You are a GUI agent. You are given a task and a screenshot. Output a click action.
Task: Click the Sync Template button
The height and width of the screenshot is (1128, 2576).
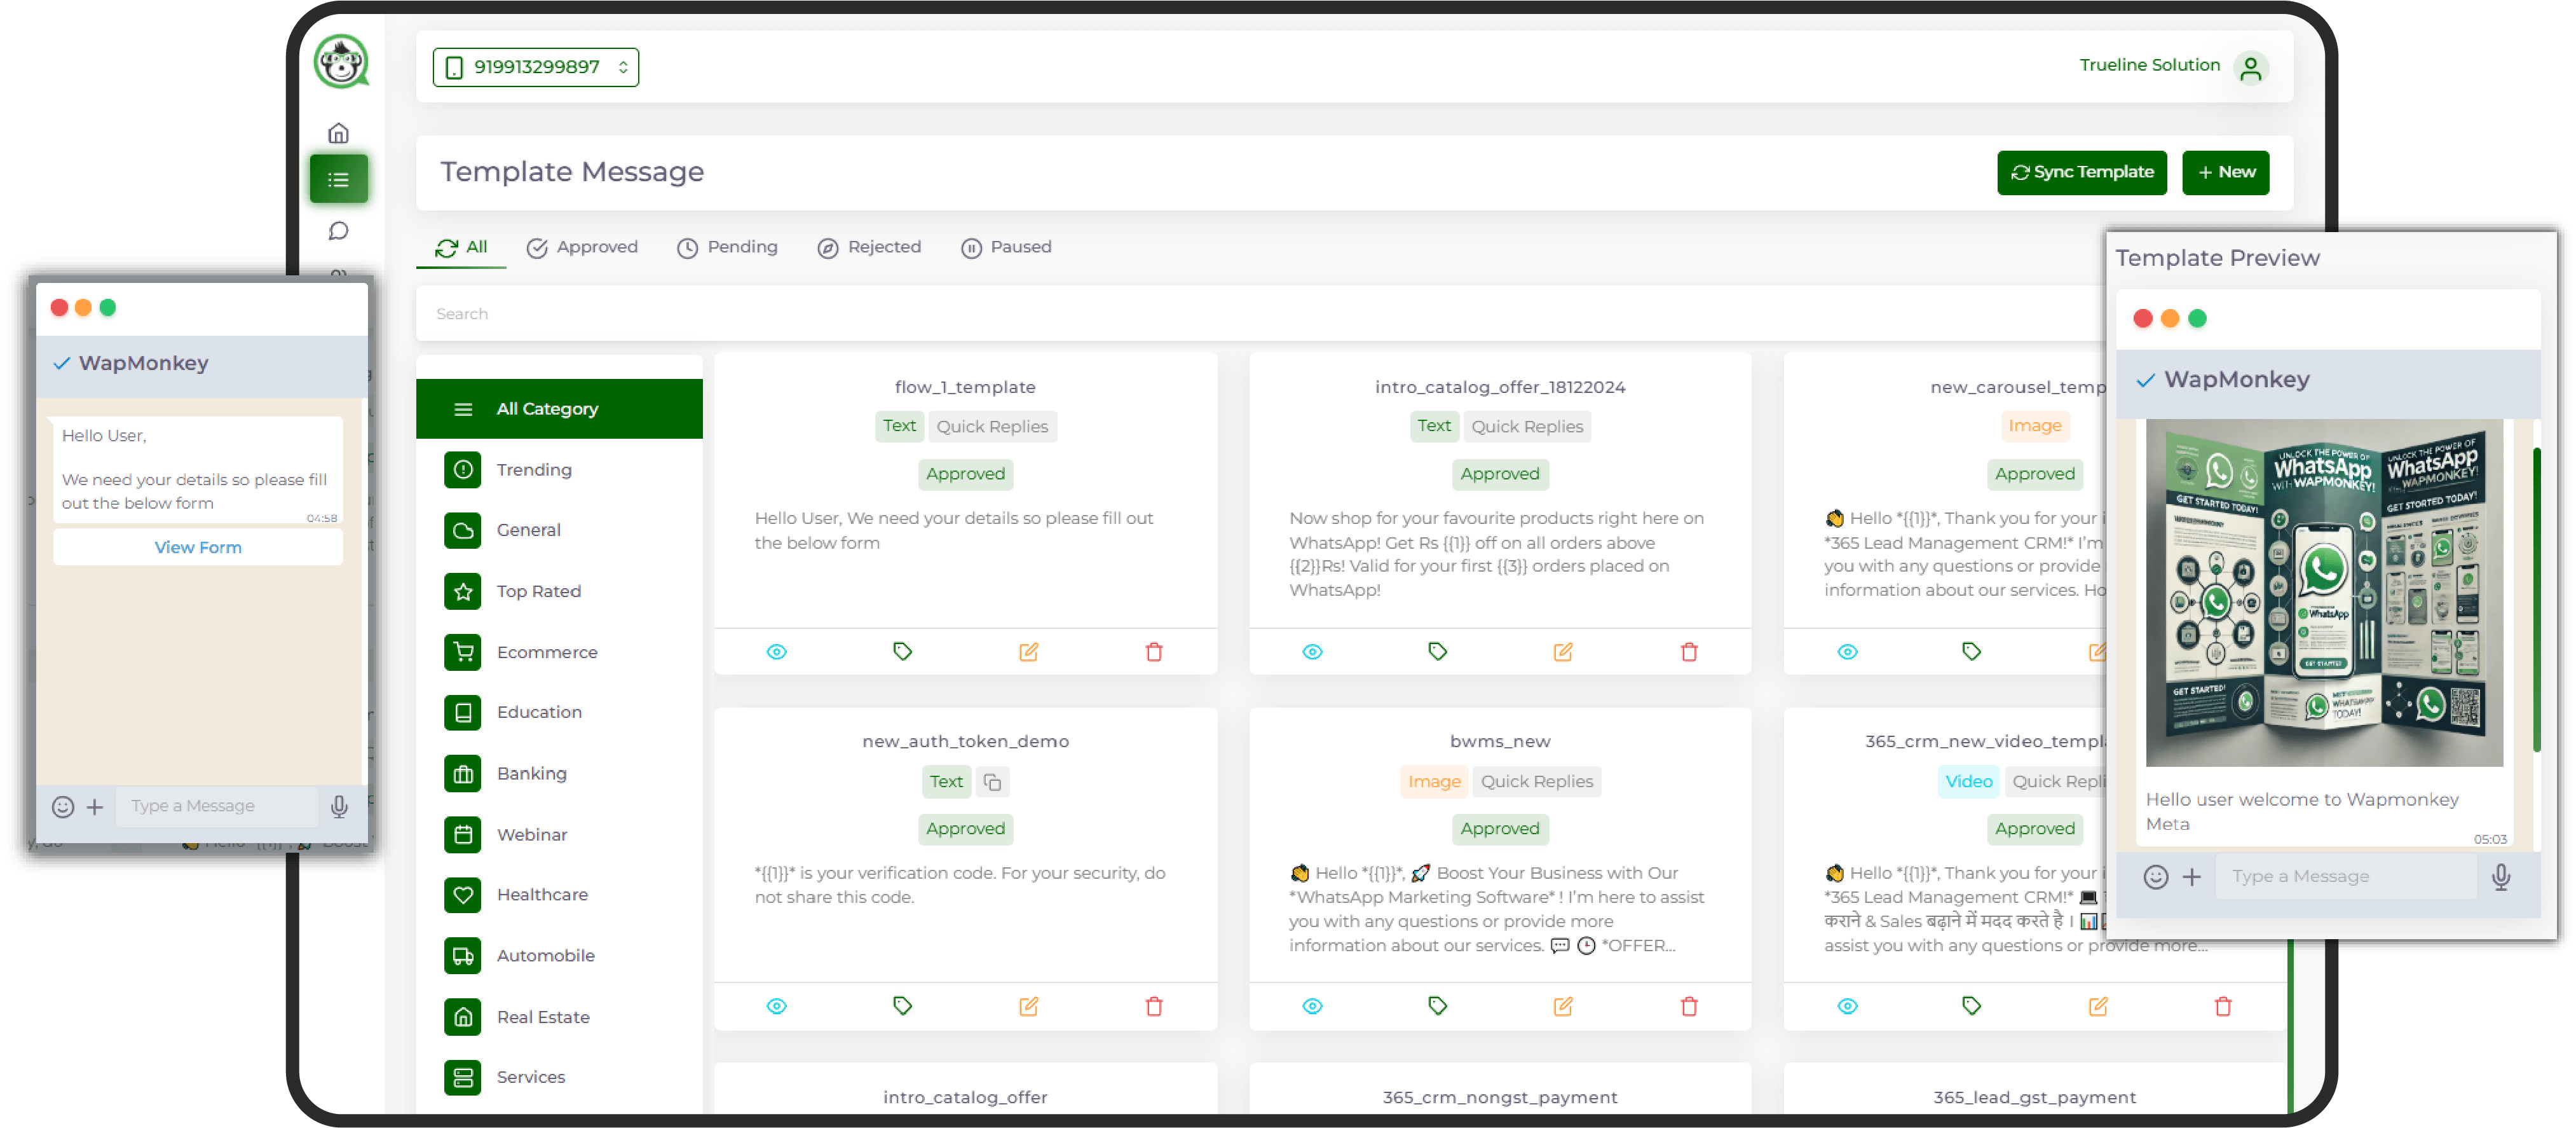(2082, 172)
